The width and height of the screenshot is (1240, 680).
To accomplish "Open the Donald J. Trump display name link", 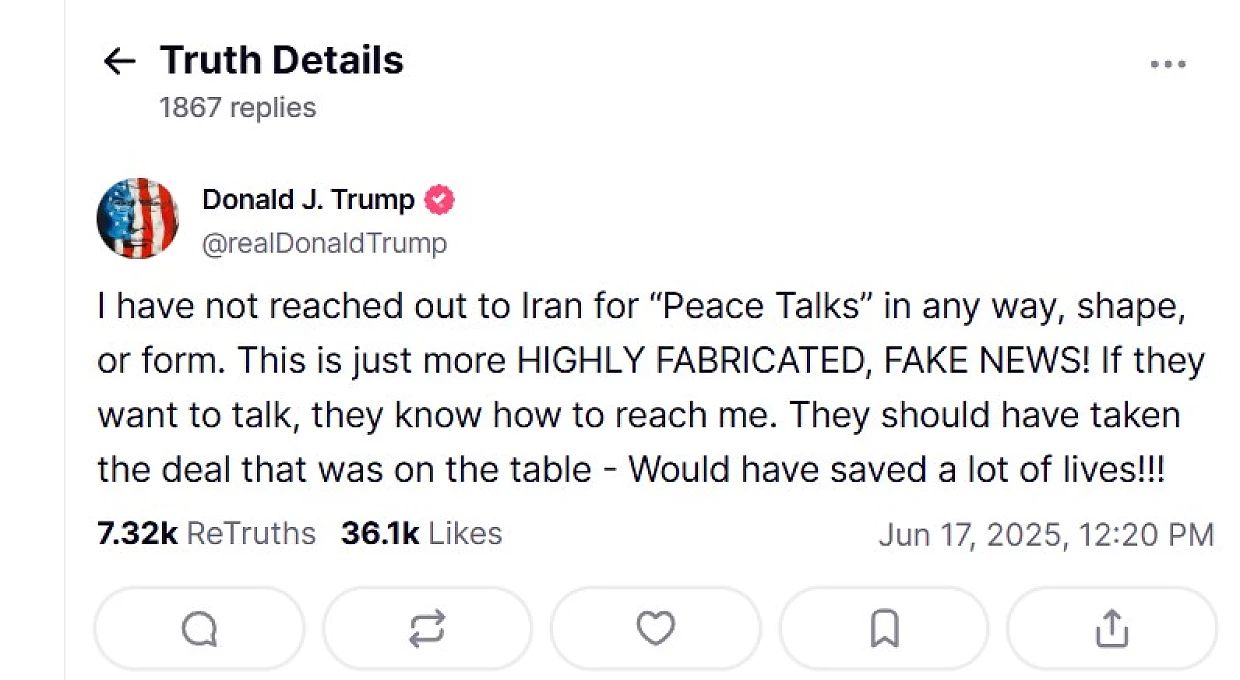I will tap(308, 200).
